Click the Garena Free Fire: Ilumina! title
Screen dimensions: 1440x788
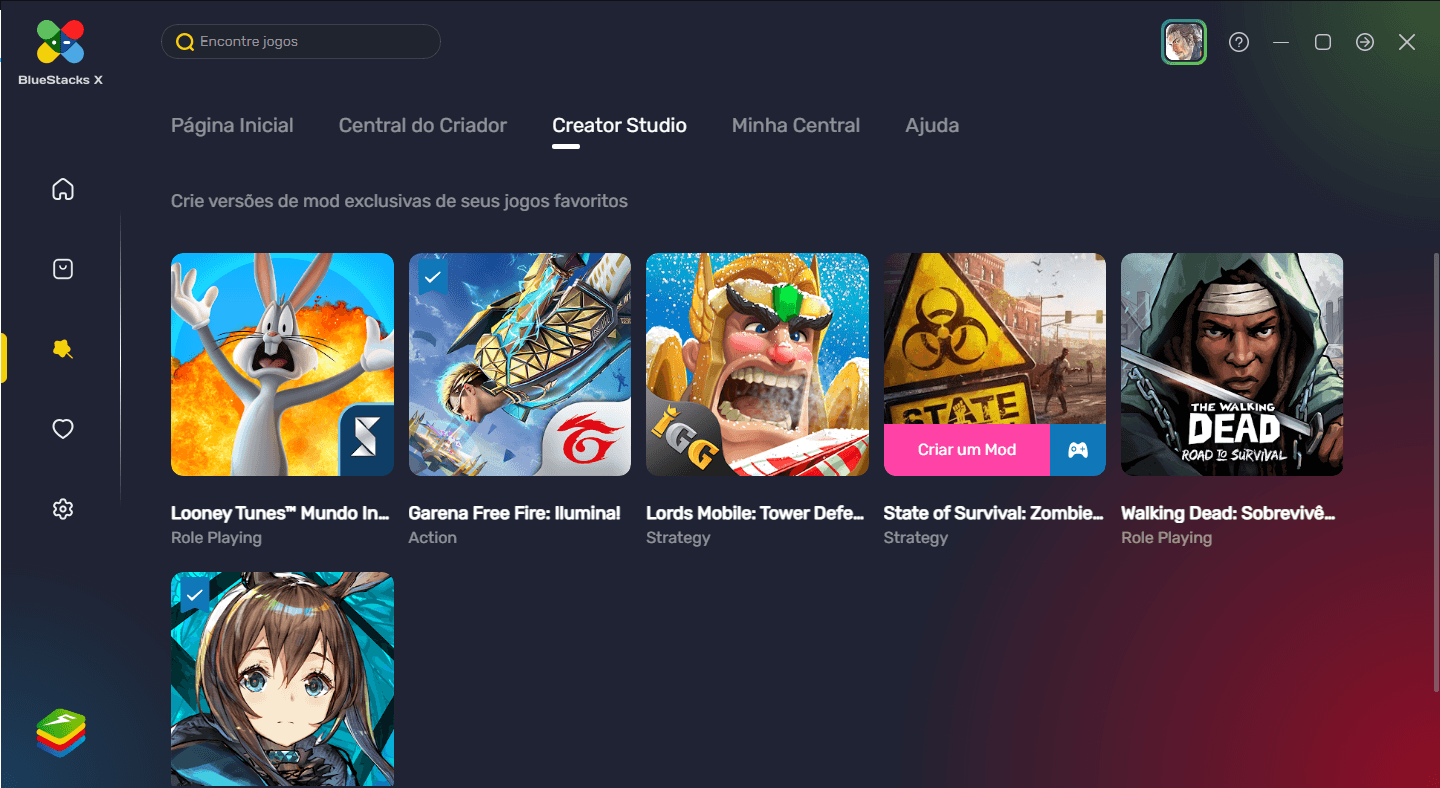515,513
